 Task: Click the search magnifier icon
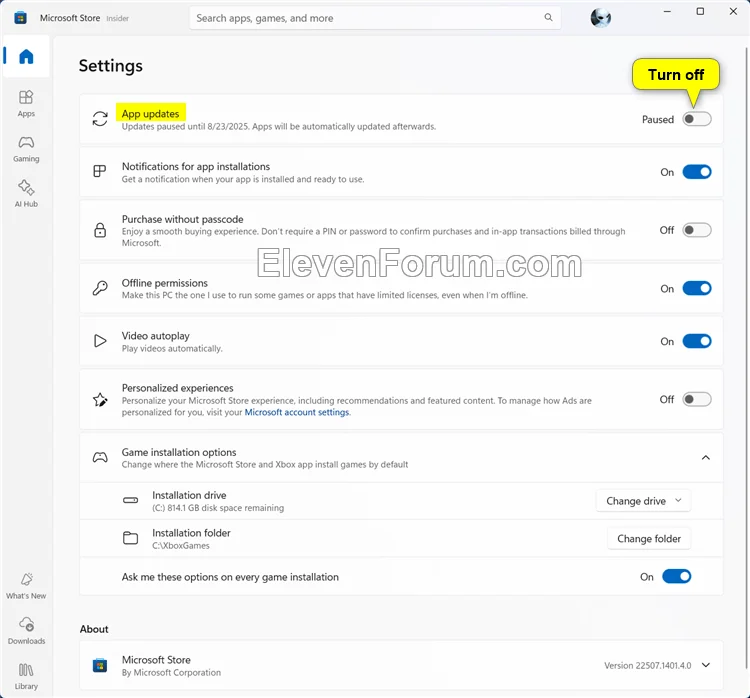[548, 18]
